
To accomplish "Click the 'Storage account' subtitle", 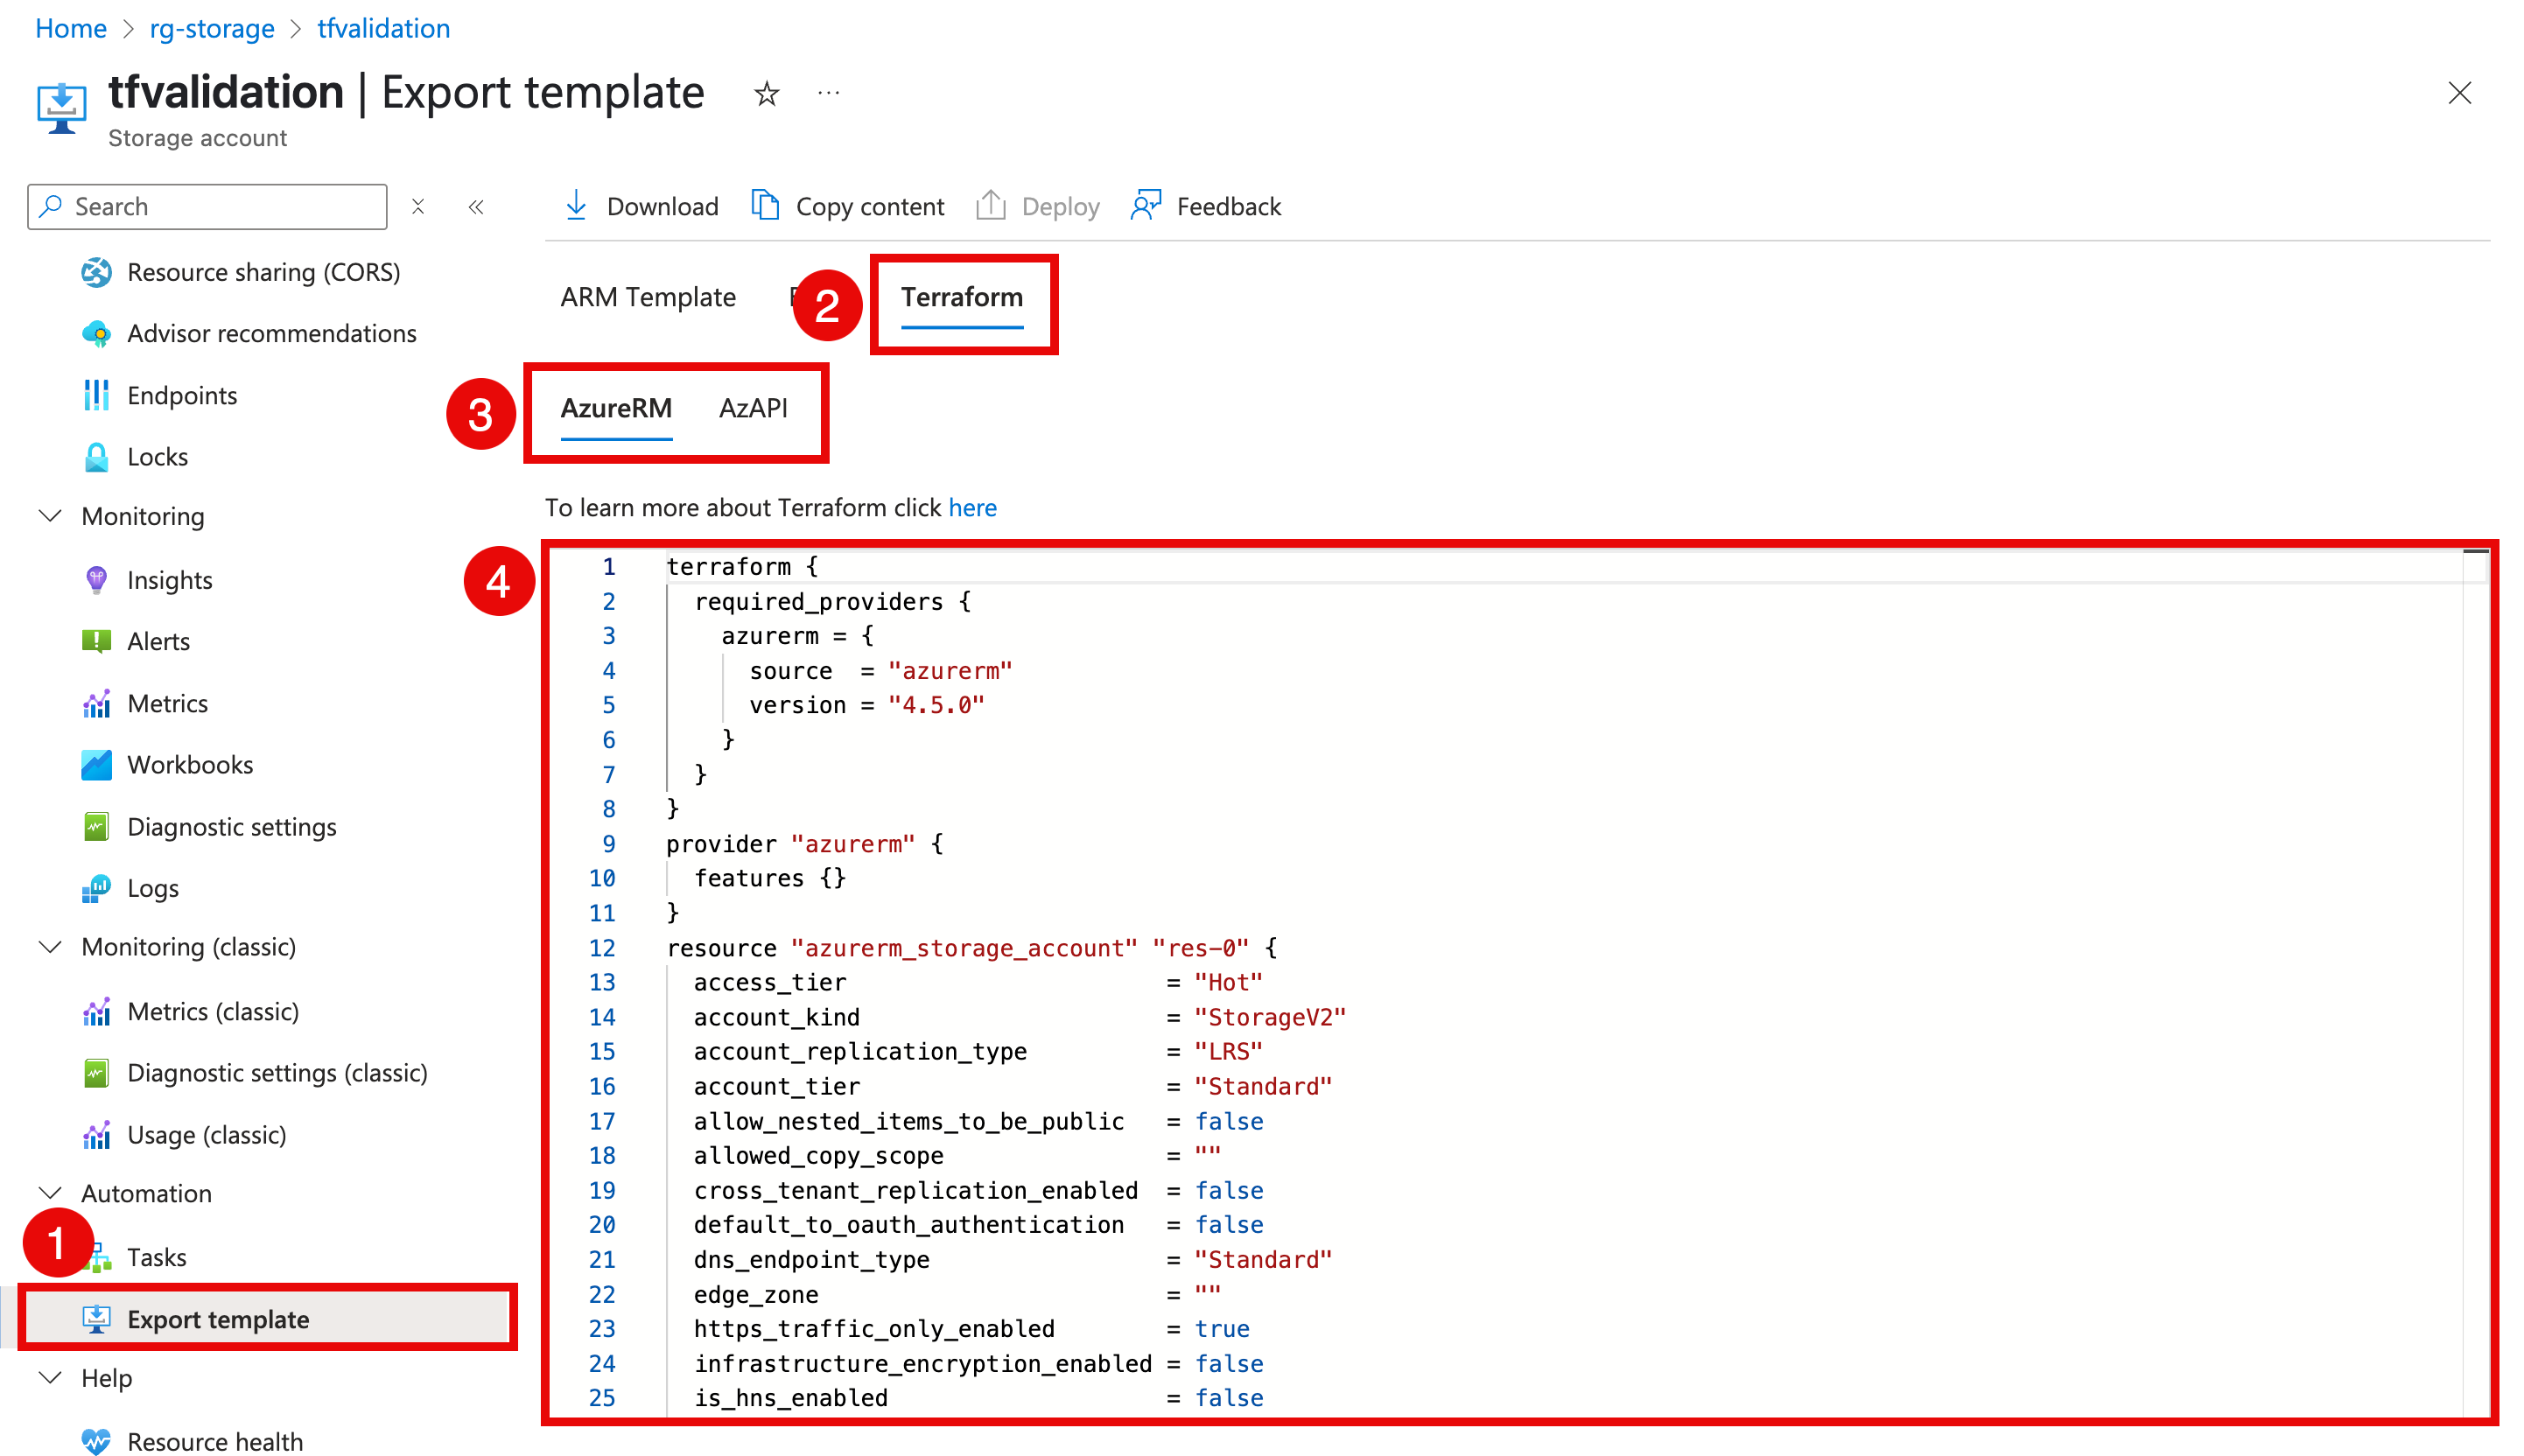I will pos(197,138).
